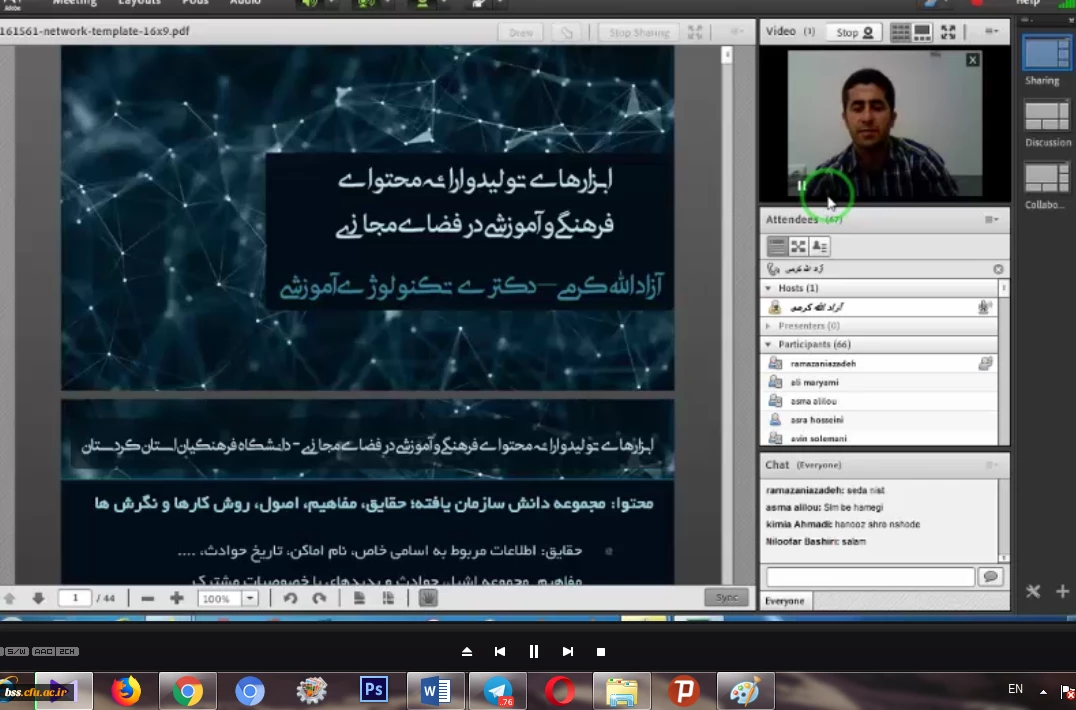Viewport: 1076px width, 710px height.
Task: Zoom in on the shared PDF
Action: click(177, 598)
